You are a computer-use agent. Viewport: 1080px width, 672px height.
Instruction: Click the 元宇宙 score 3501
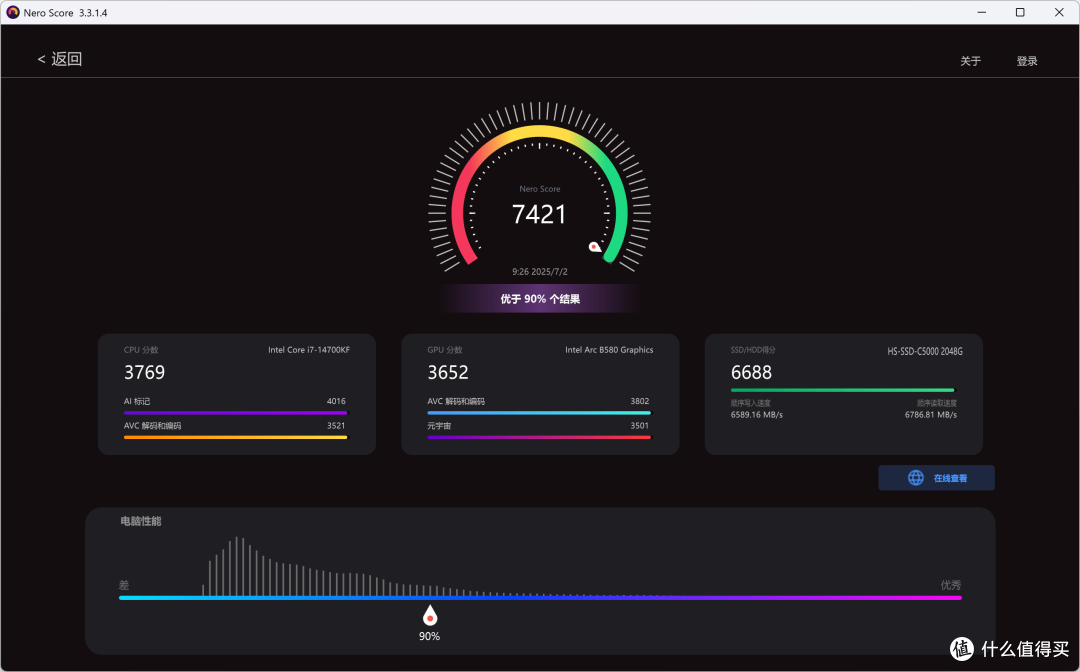[639, 426]
